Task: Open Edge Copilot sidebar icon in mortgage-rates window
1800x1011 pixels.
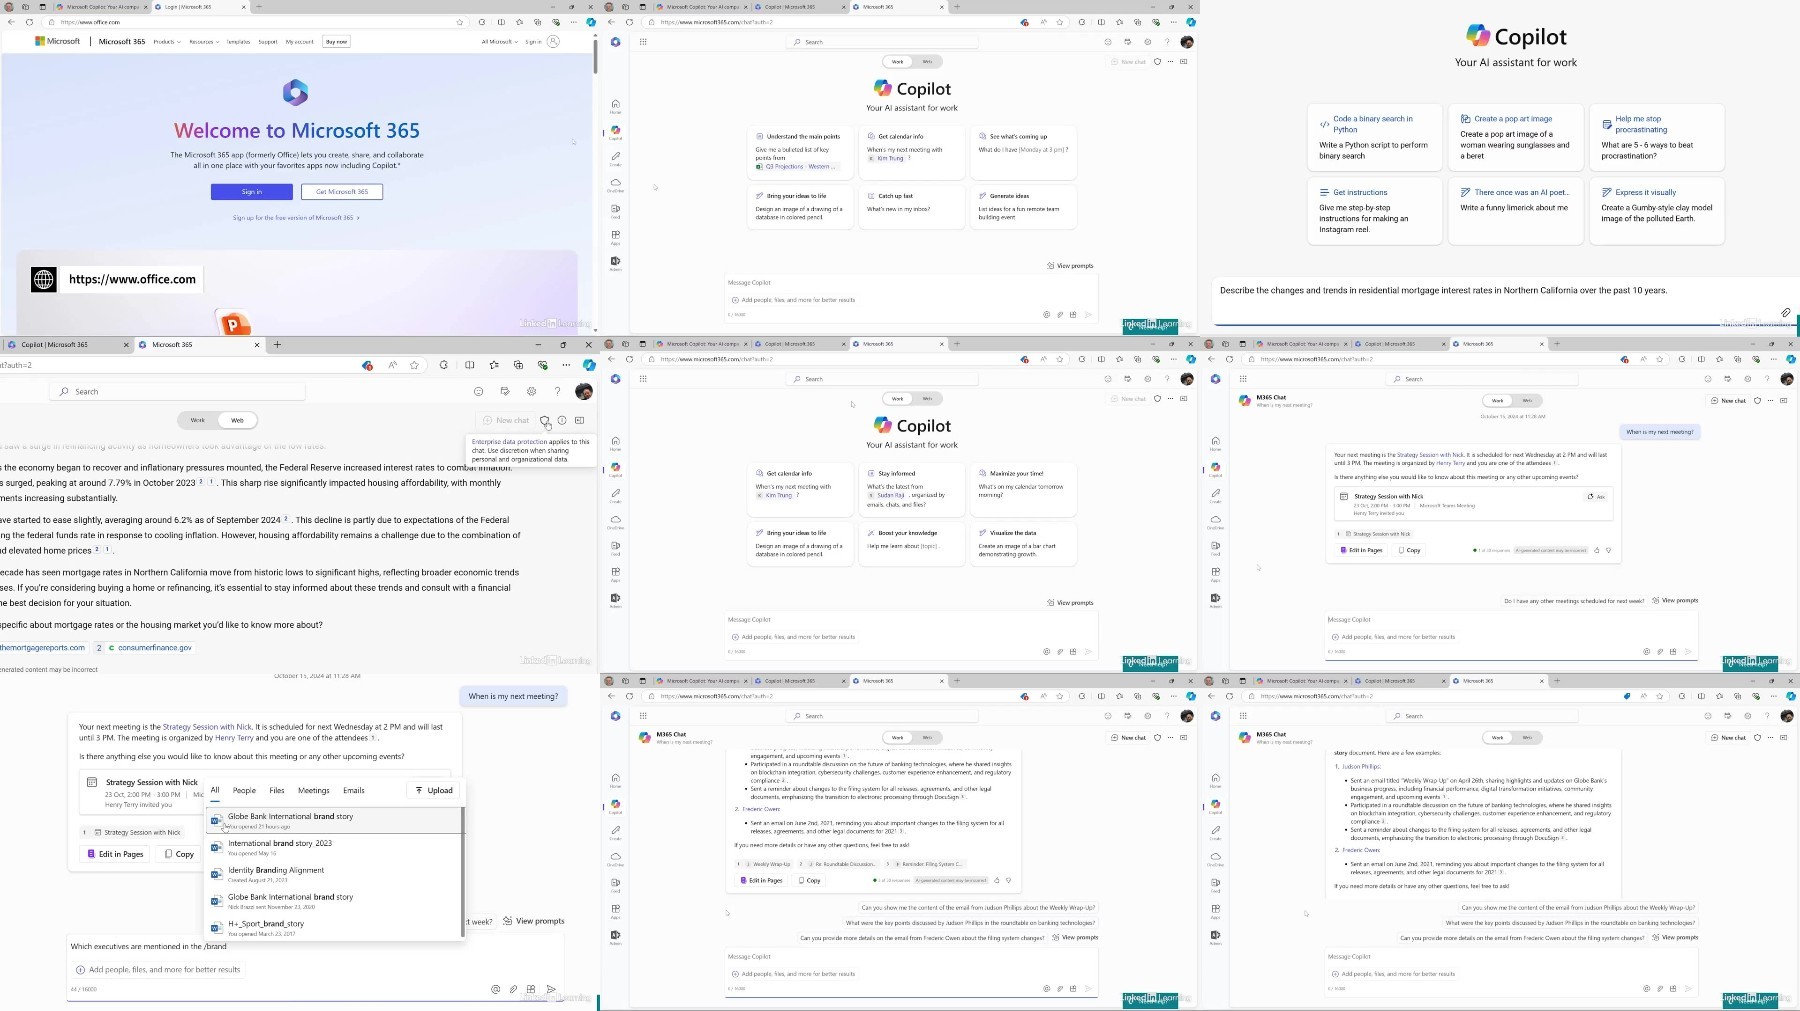Action: click(589, 365)
